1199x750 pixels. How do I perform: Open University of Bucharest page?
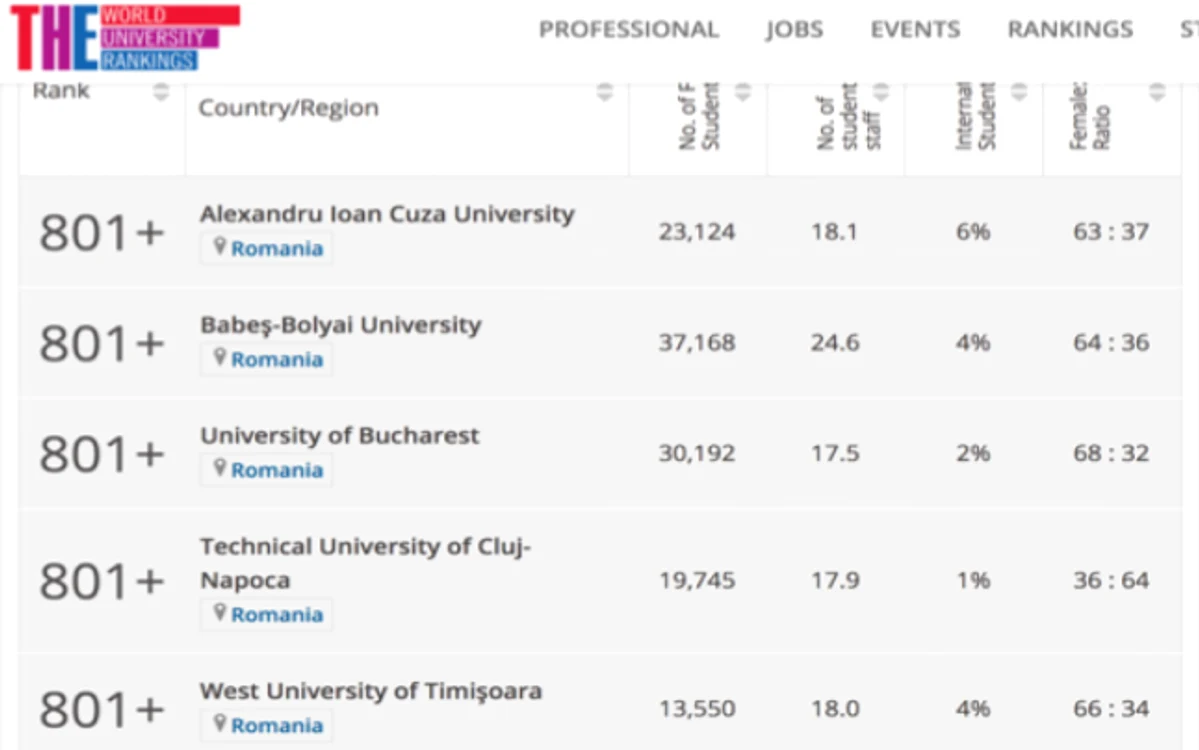(x=340, y=436)
